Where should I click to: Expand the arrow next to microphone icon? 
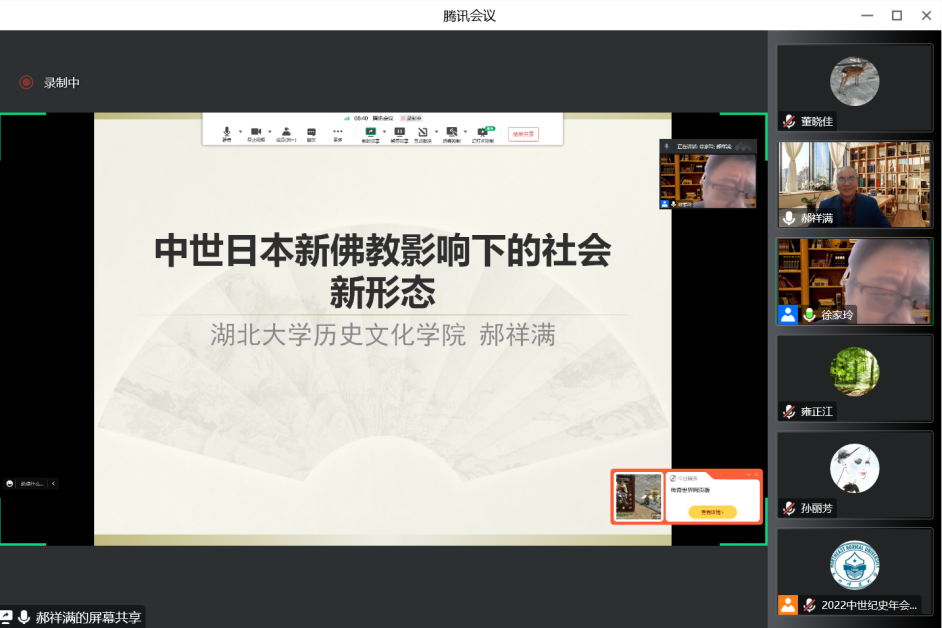click(240, 132)
